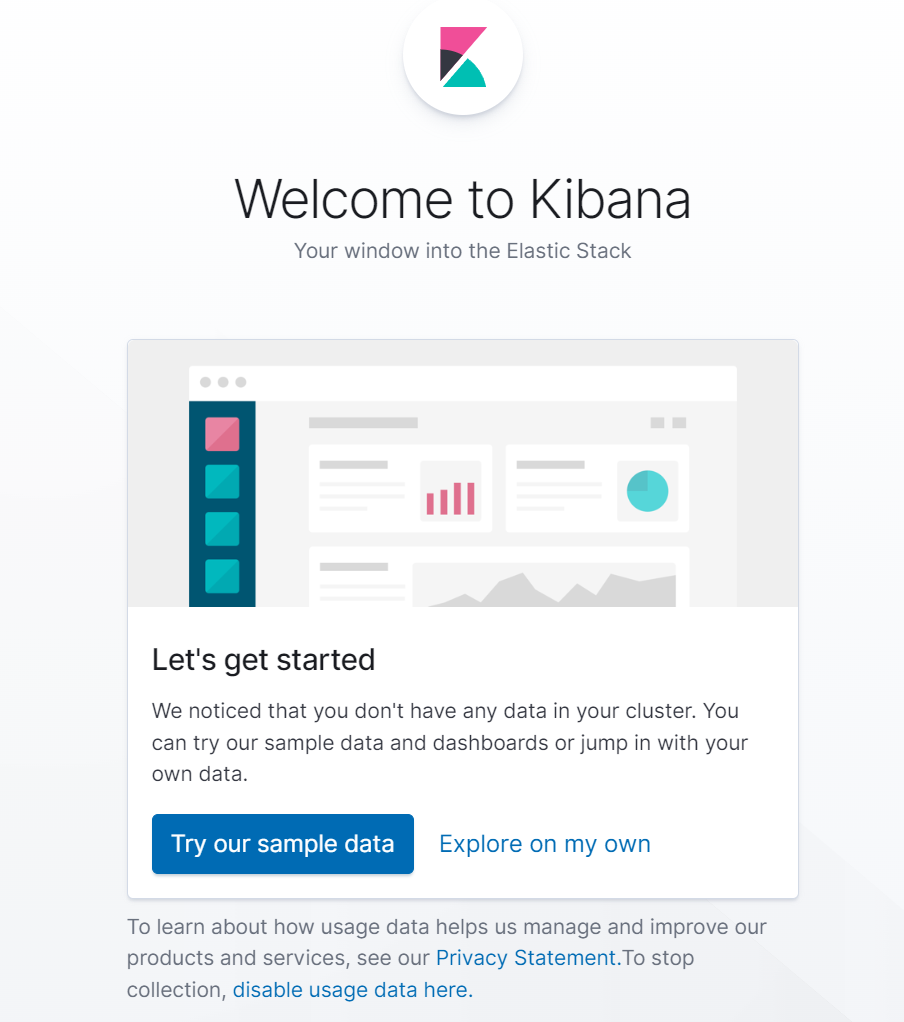The height and width of the screenshot is (1022, 904).
Task: Click the Kibana logo at the top
Action: [462, 57]
